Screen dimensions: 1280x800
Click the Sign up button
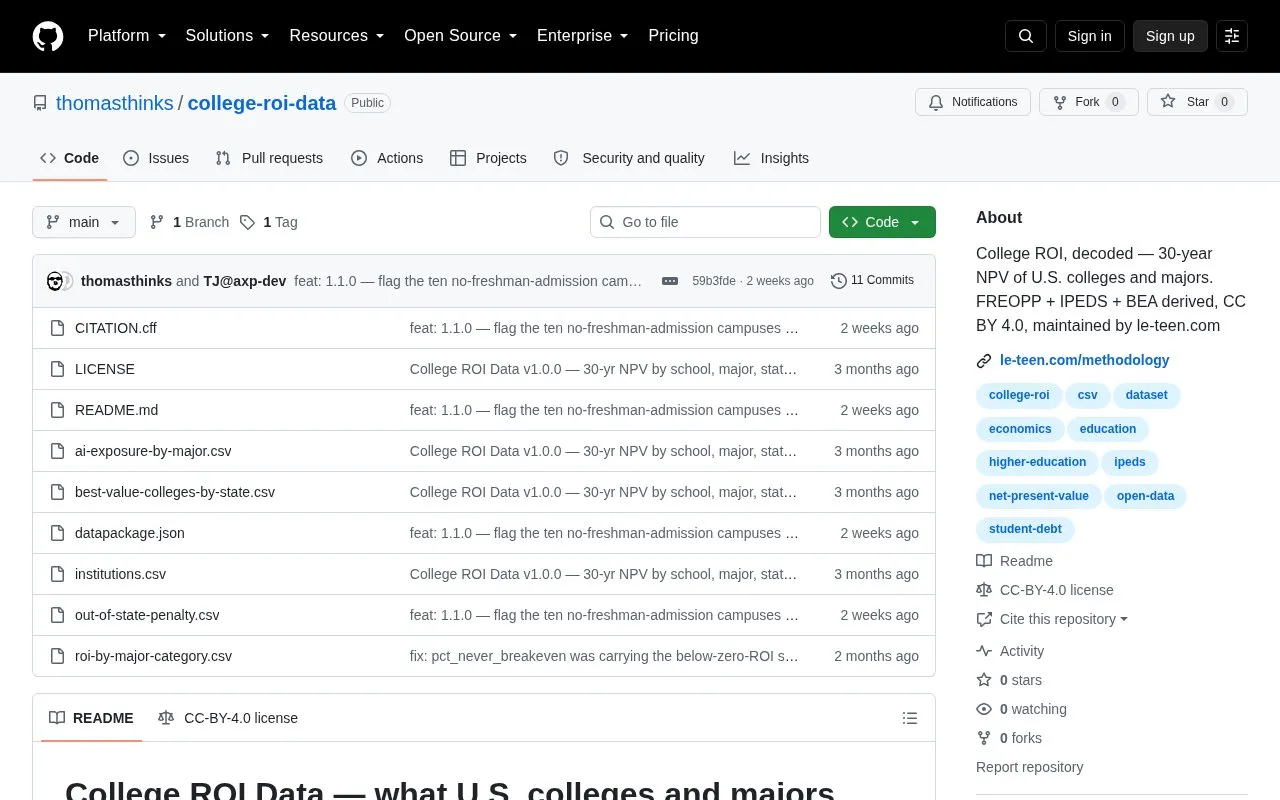click(1170, 36)
